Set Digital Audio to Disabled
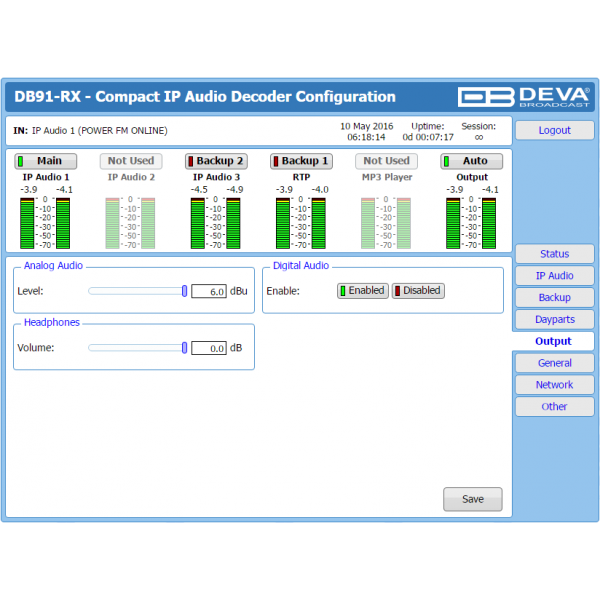600x600 pixels. 418,291
